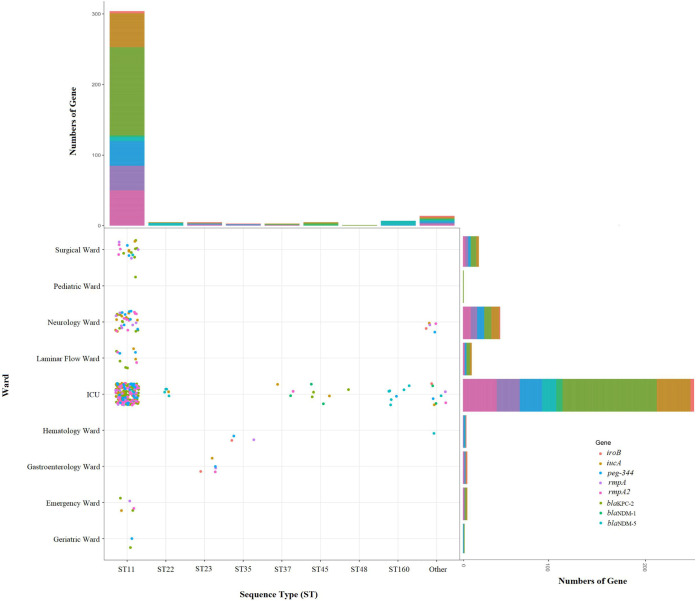Click the blaNDM-5 legend entry
Image resolution: width=696 pixels, height=601 pixels.
click(x=617, y=523)
